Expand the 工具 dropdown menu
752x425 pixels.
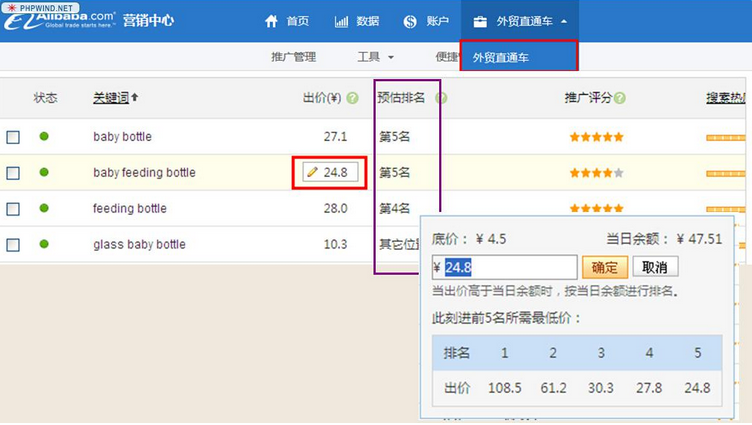point(376,57)
